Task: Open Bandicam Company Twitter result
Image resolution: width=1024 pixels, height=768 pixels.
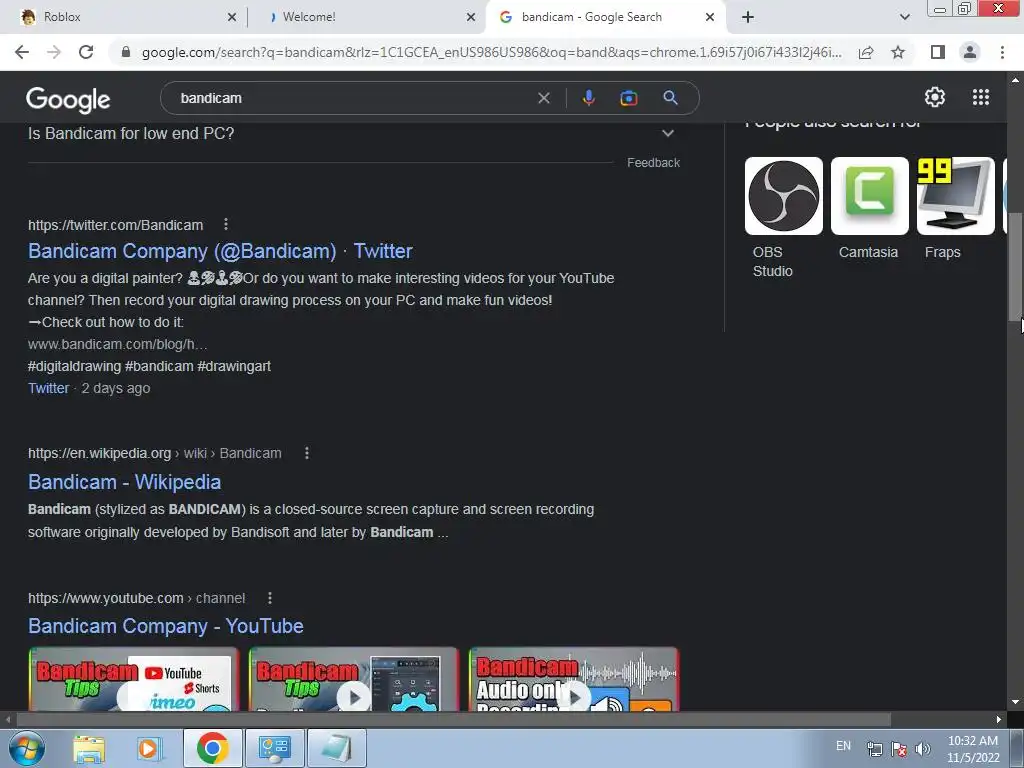Action: click(x=220, y=251)
